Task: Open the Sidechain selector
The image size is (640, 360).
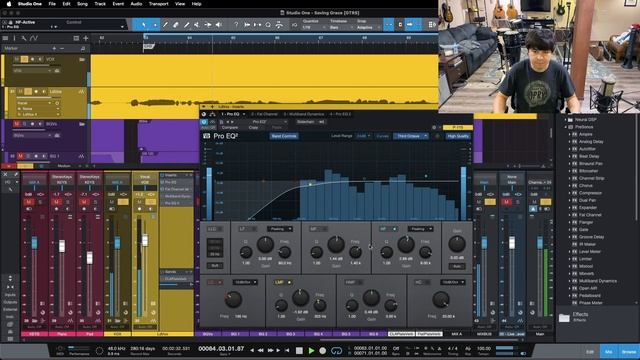Action: tap(311, 122)
